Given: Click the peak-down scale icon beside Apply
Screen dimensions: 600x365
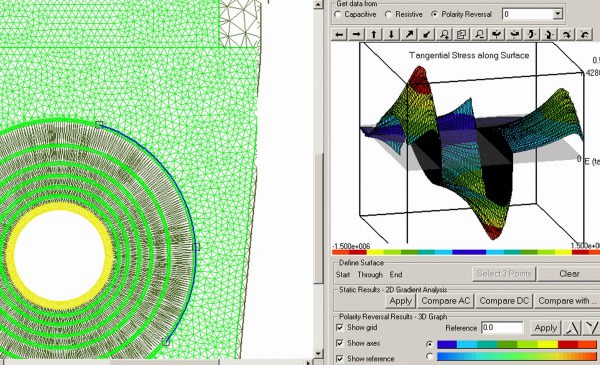Looking at the screenshot, I should coord(591,328).
